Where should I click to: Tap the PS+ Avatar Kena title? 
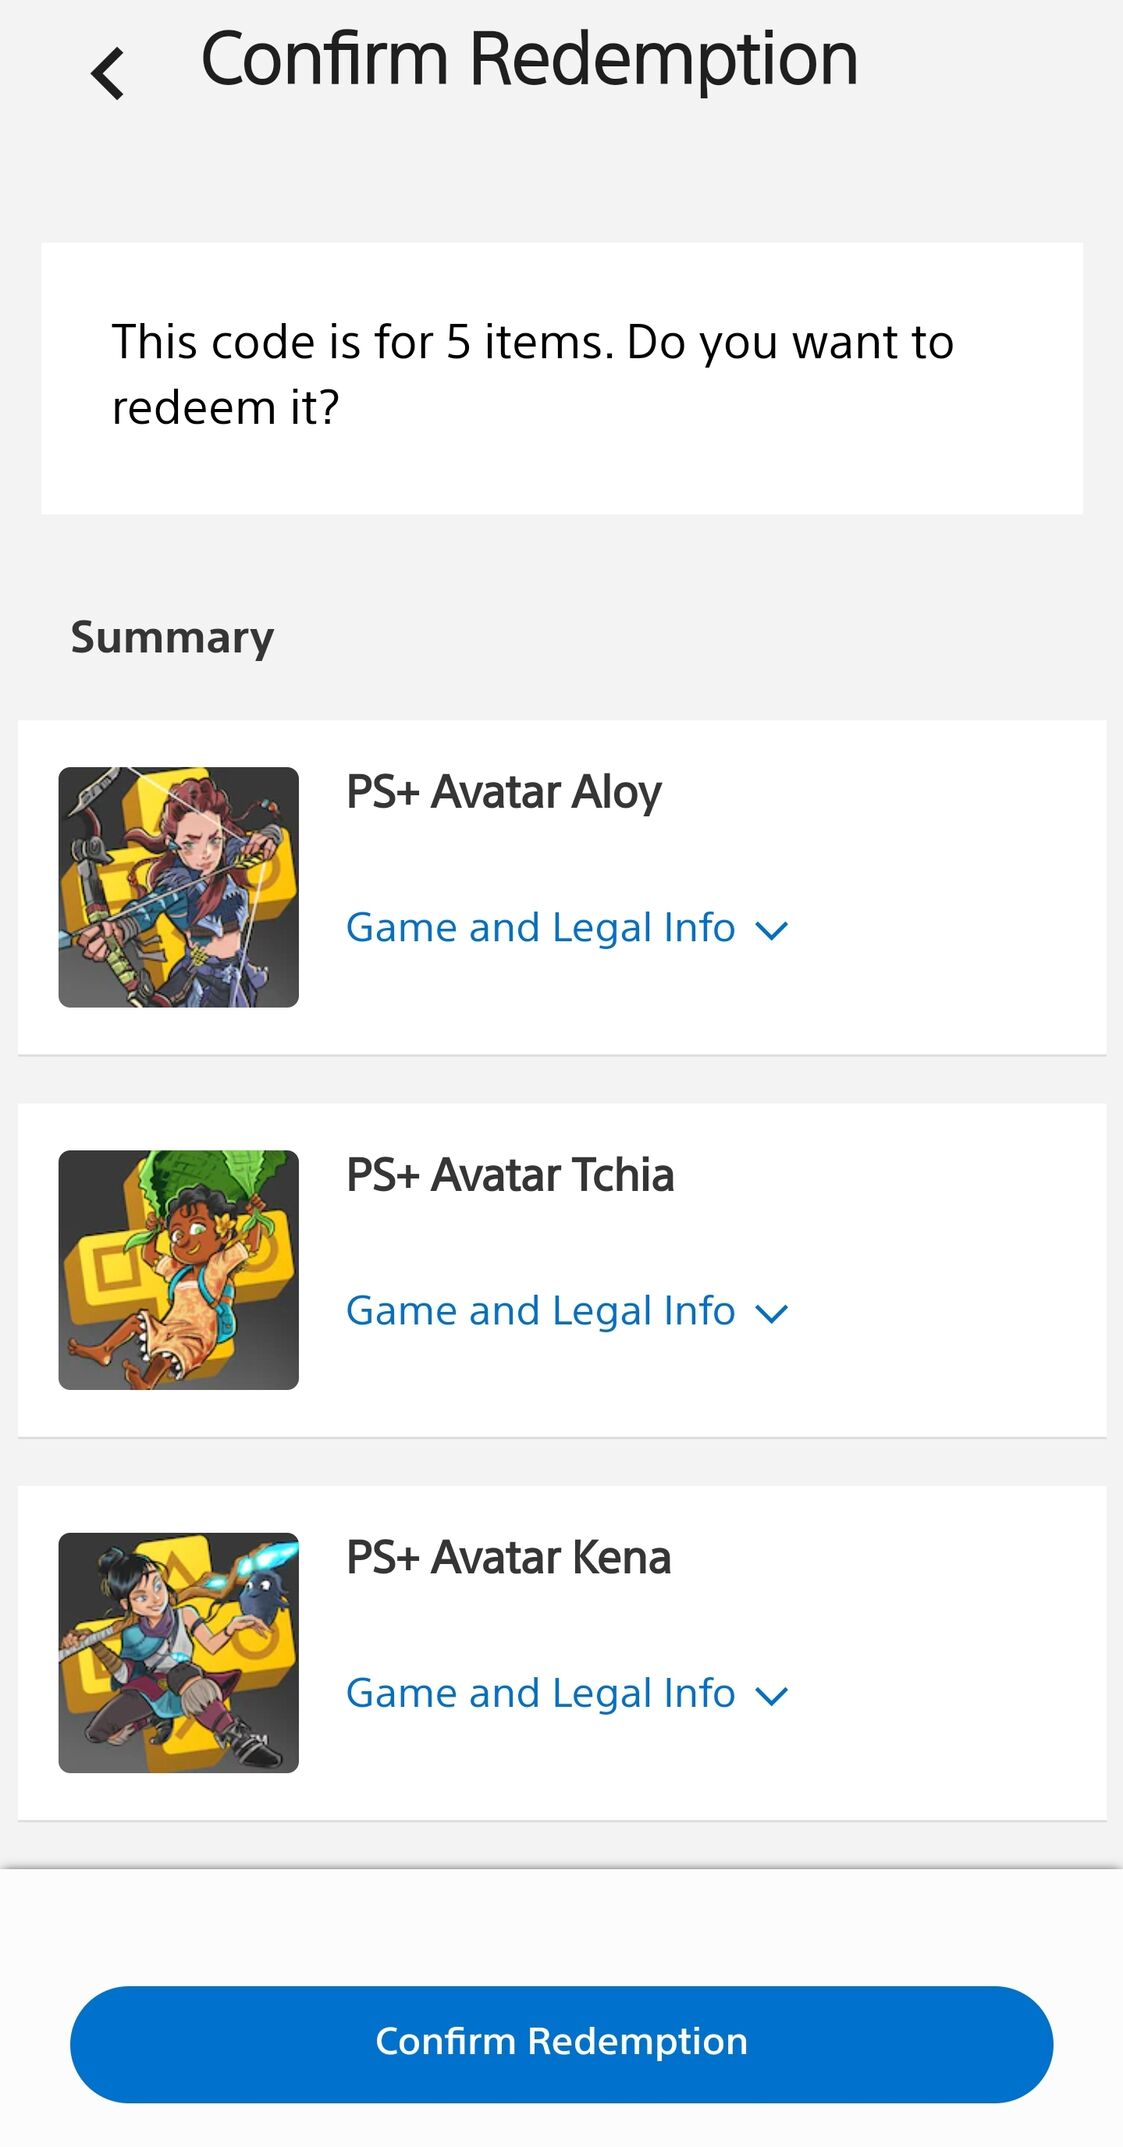[x=508, y=1558]
